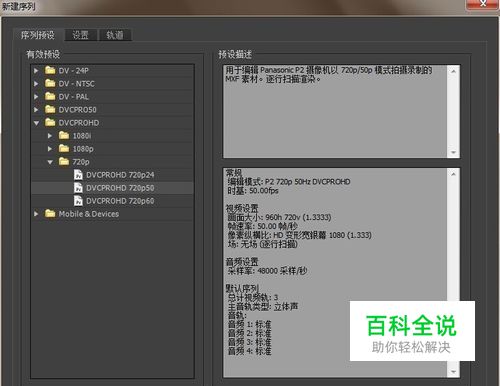Image resolution: width=500 pixels, height=386 pixels.
Task: Click the DVCPROHD 720p60 preset file icon
Action: pyautogui.click(x=78, y=201)
